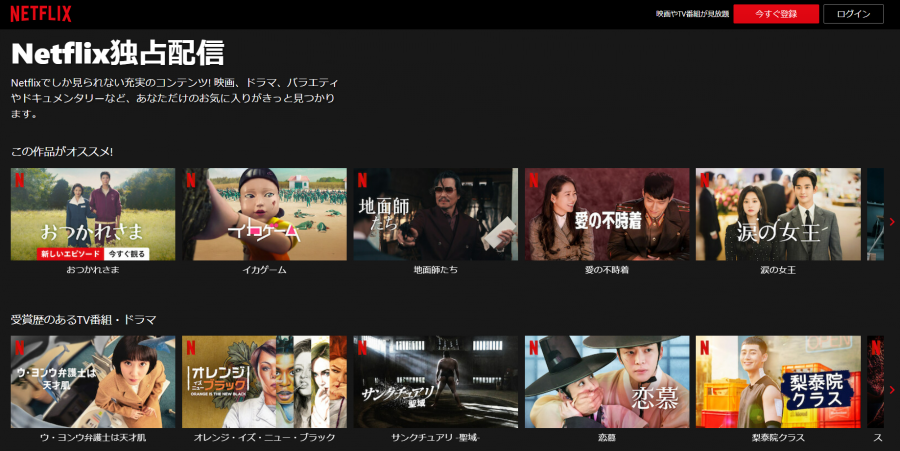Viewport: 900px width, 451px height.
Task: Advance the この作品がオススメ row with the right arrow
Action: tap(891, 221)
